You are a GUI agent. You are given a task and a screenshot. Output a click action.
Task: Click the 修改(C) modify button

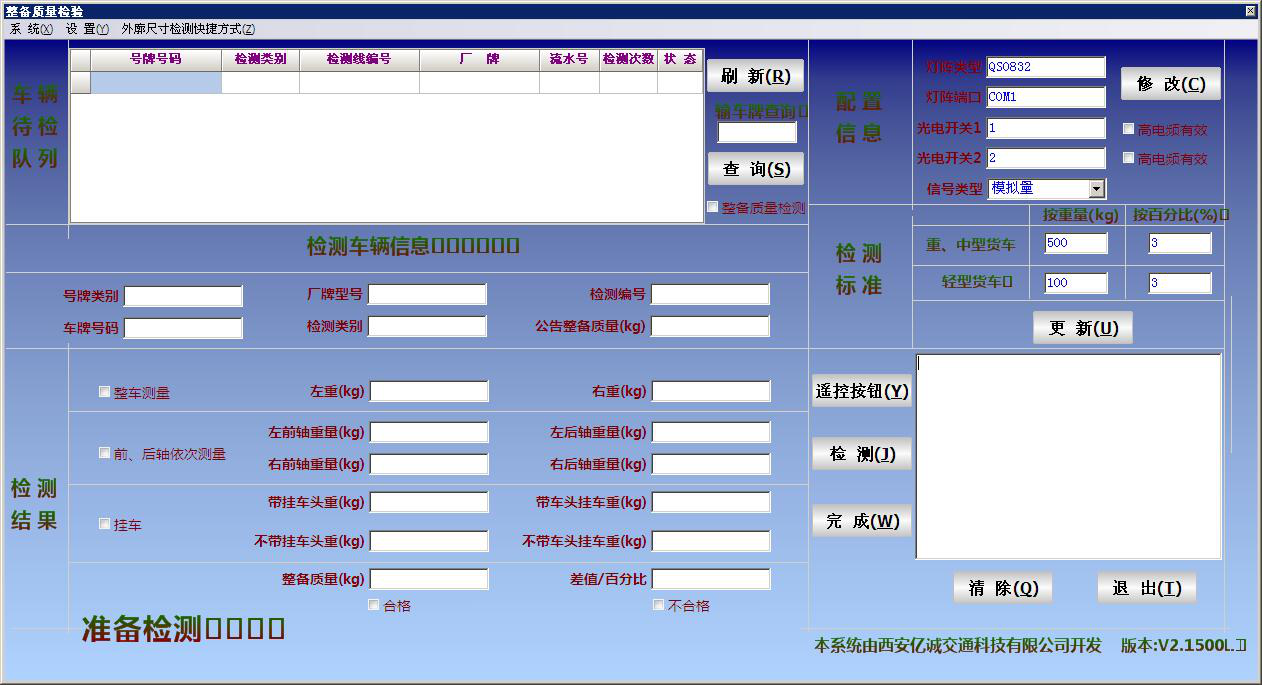tap(1170, 83)
